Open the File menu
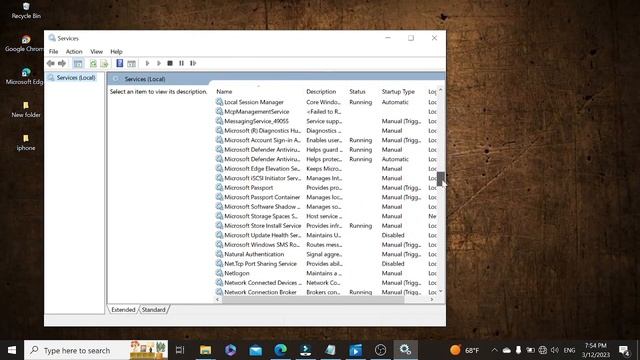640x360 pixels. tap(53, 51)
